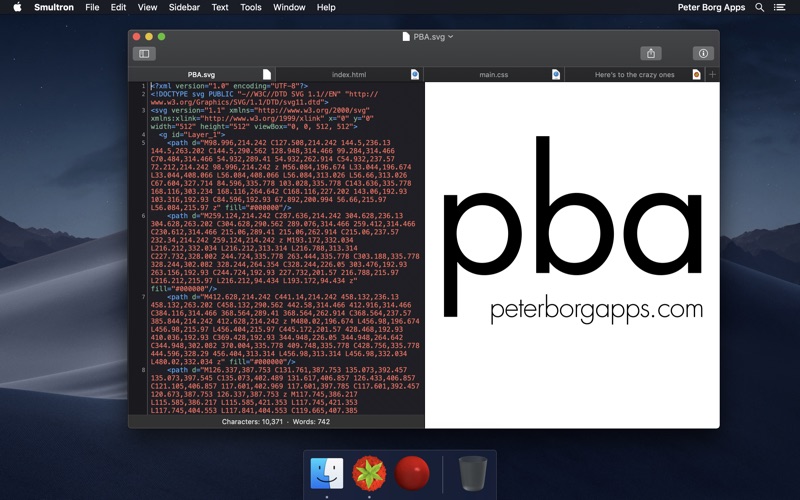
Task: Click the index.html tab file icon
Action: 415,74
